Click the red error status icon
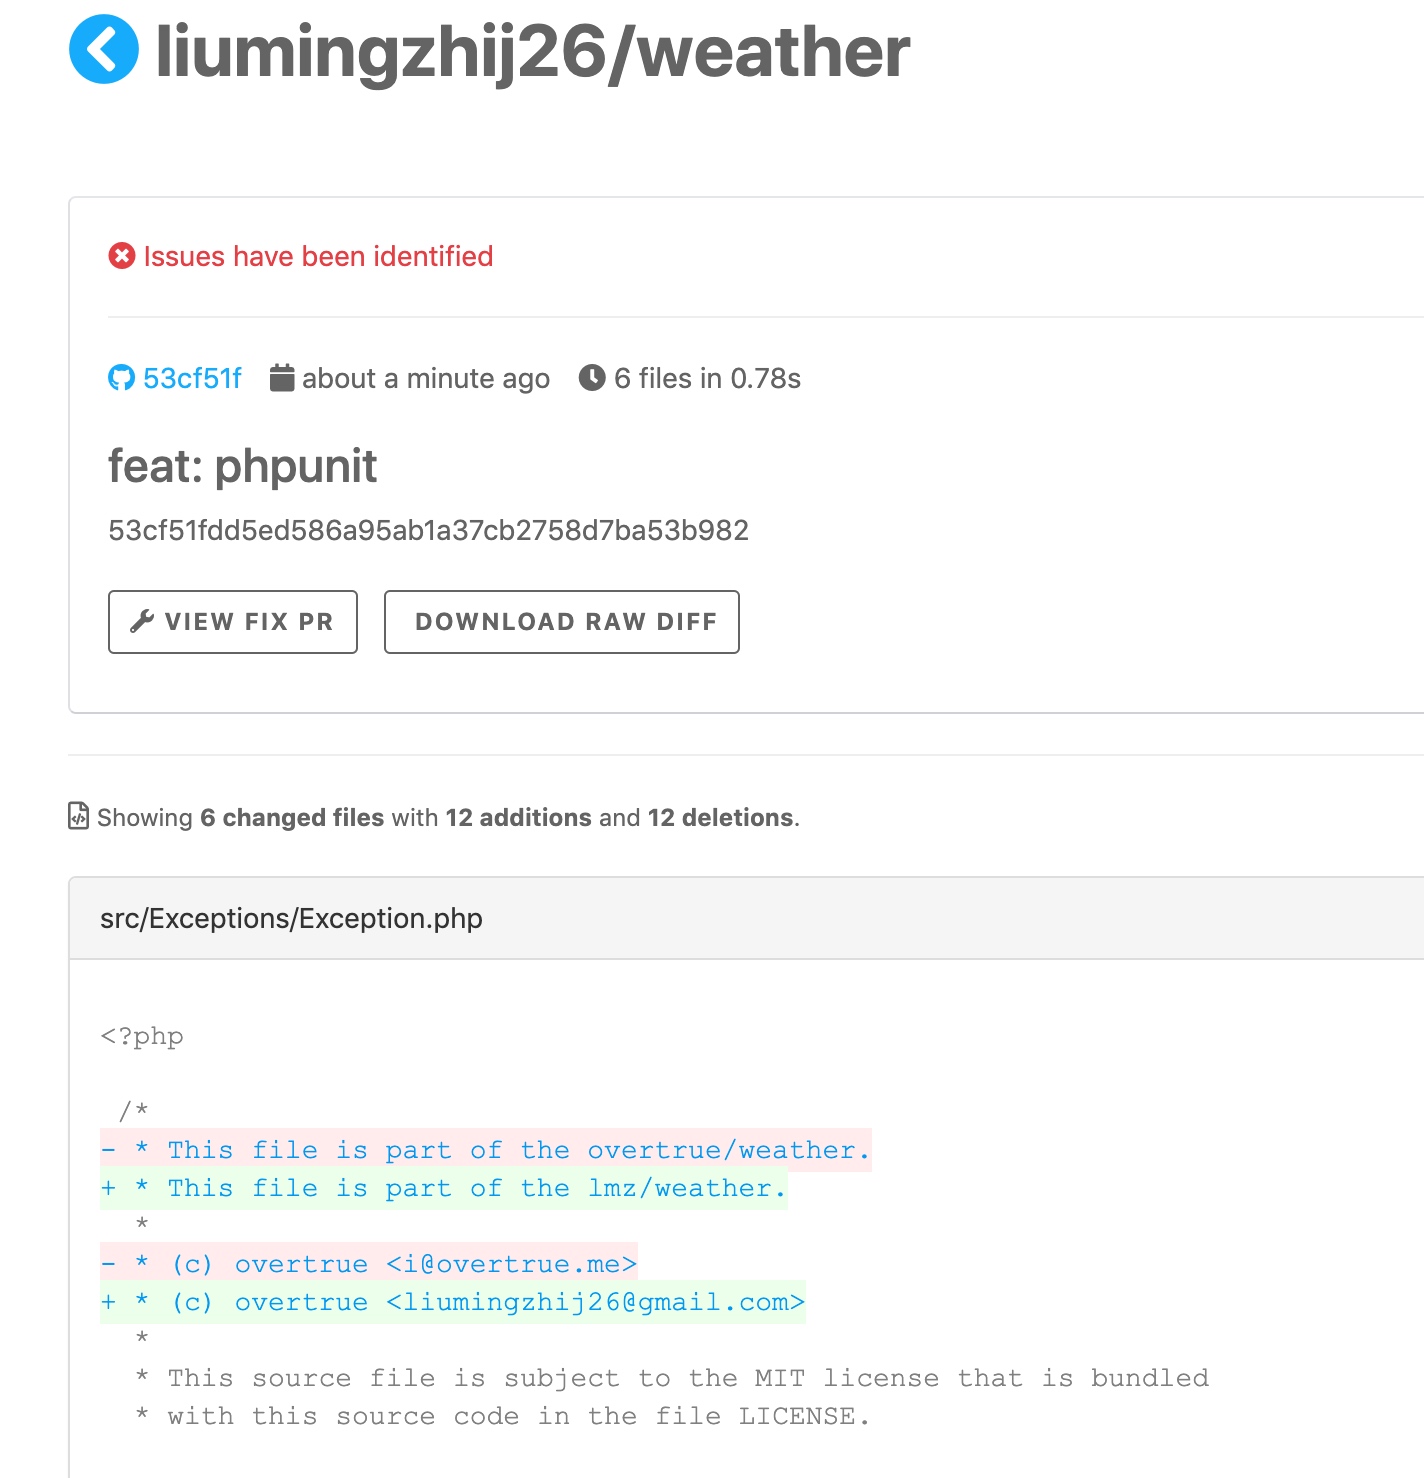 [x=122, y=256]
